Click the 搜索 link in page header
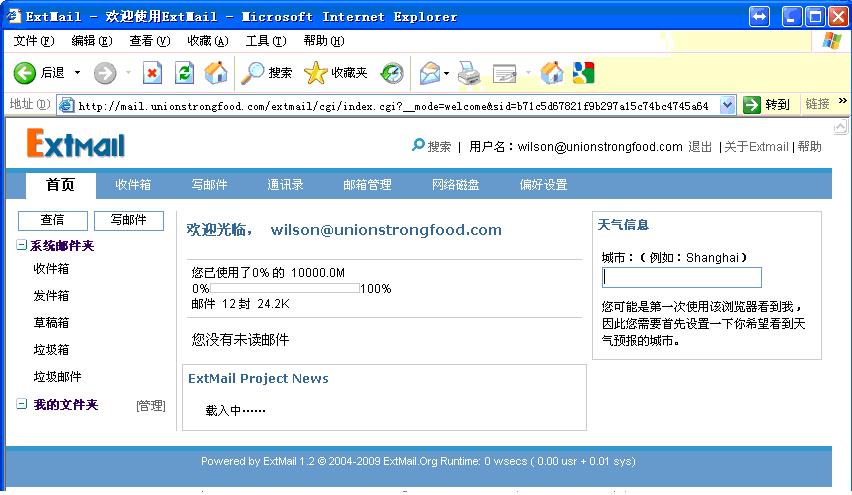Screen dimensions: 852x495 click(439, 147)
